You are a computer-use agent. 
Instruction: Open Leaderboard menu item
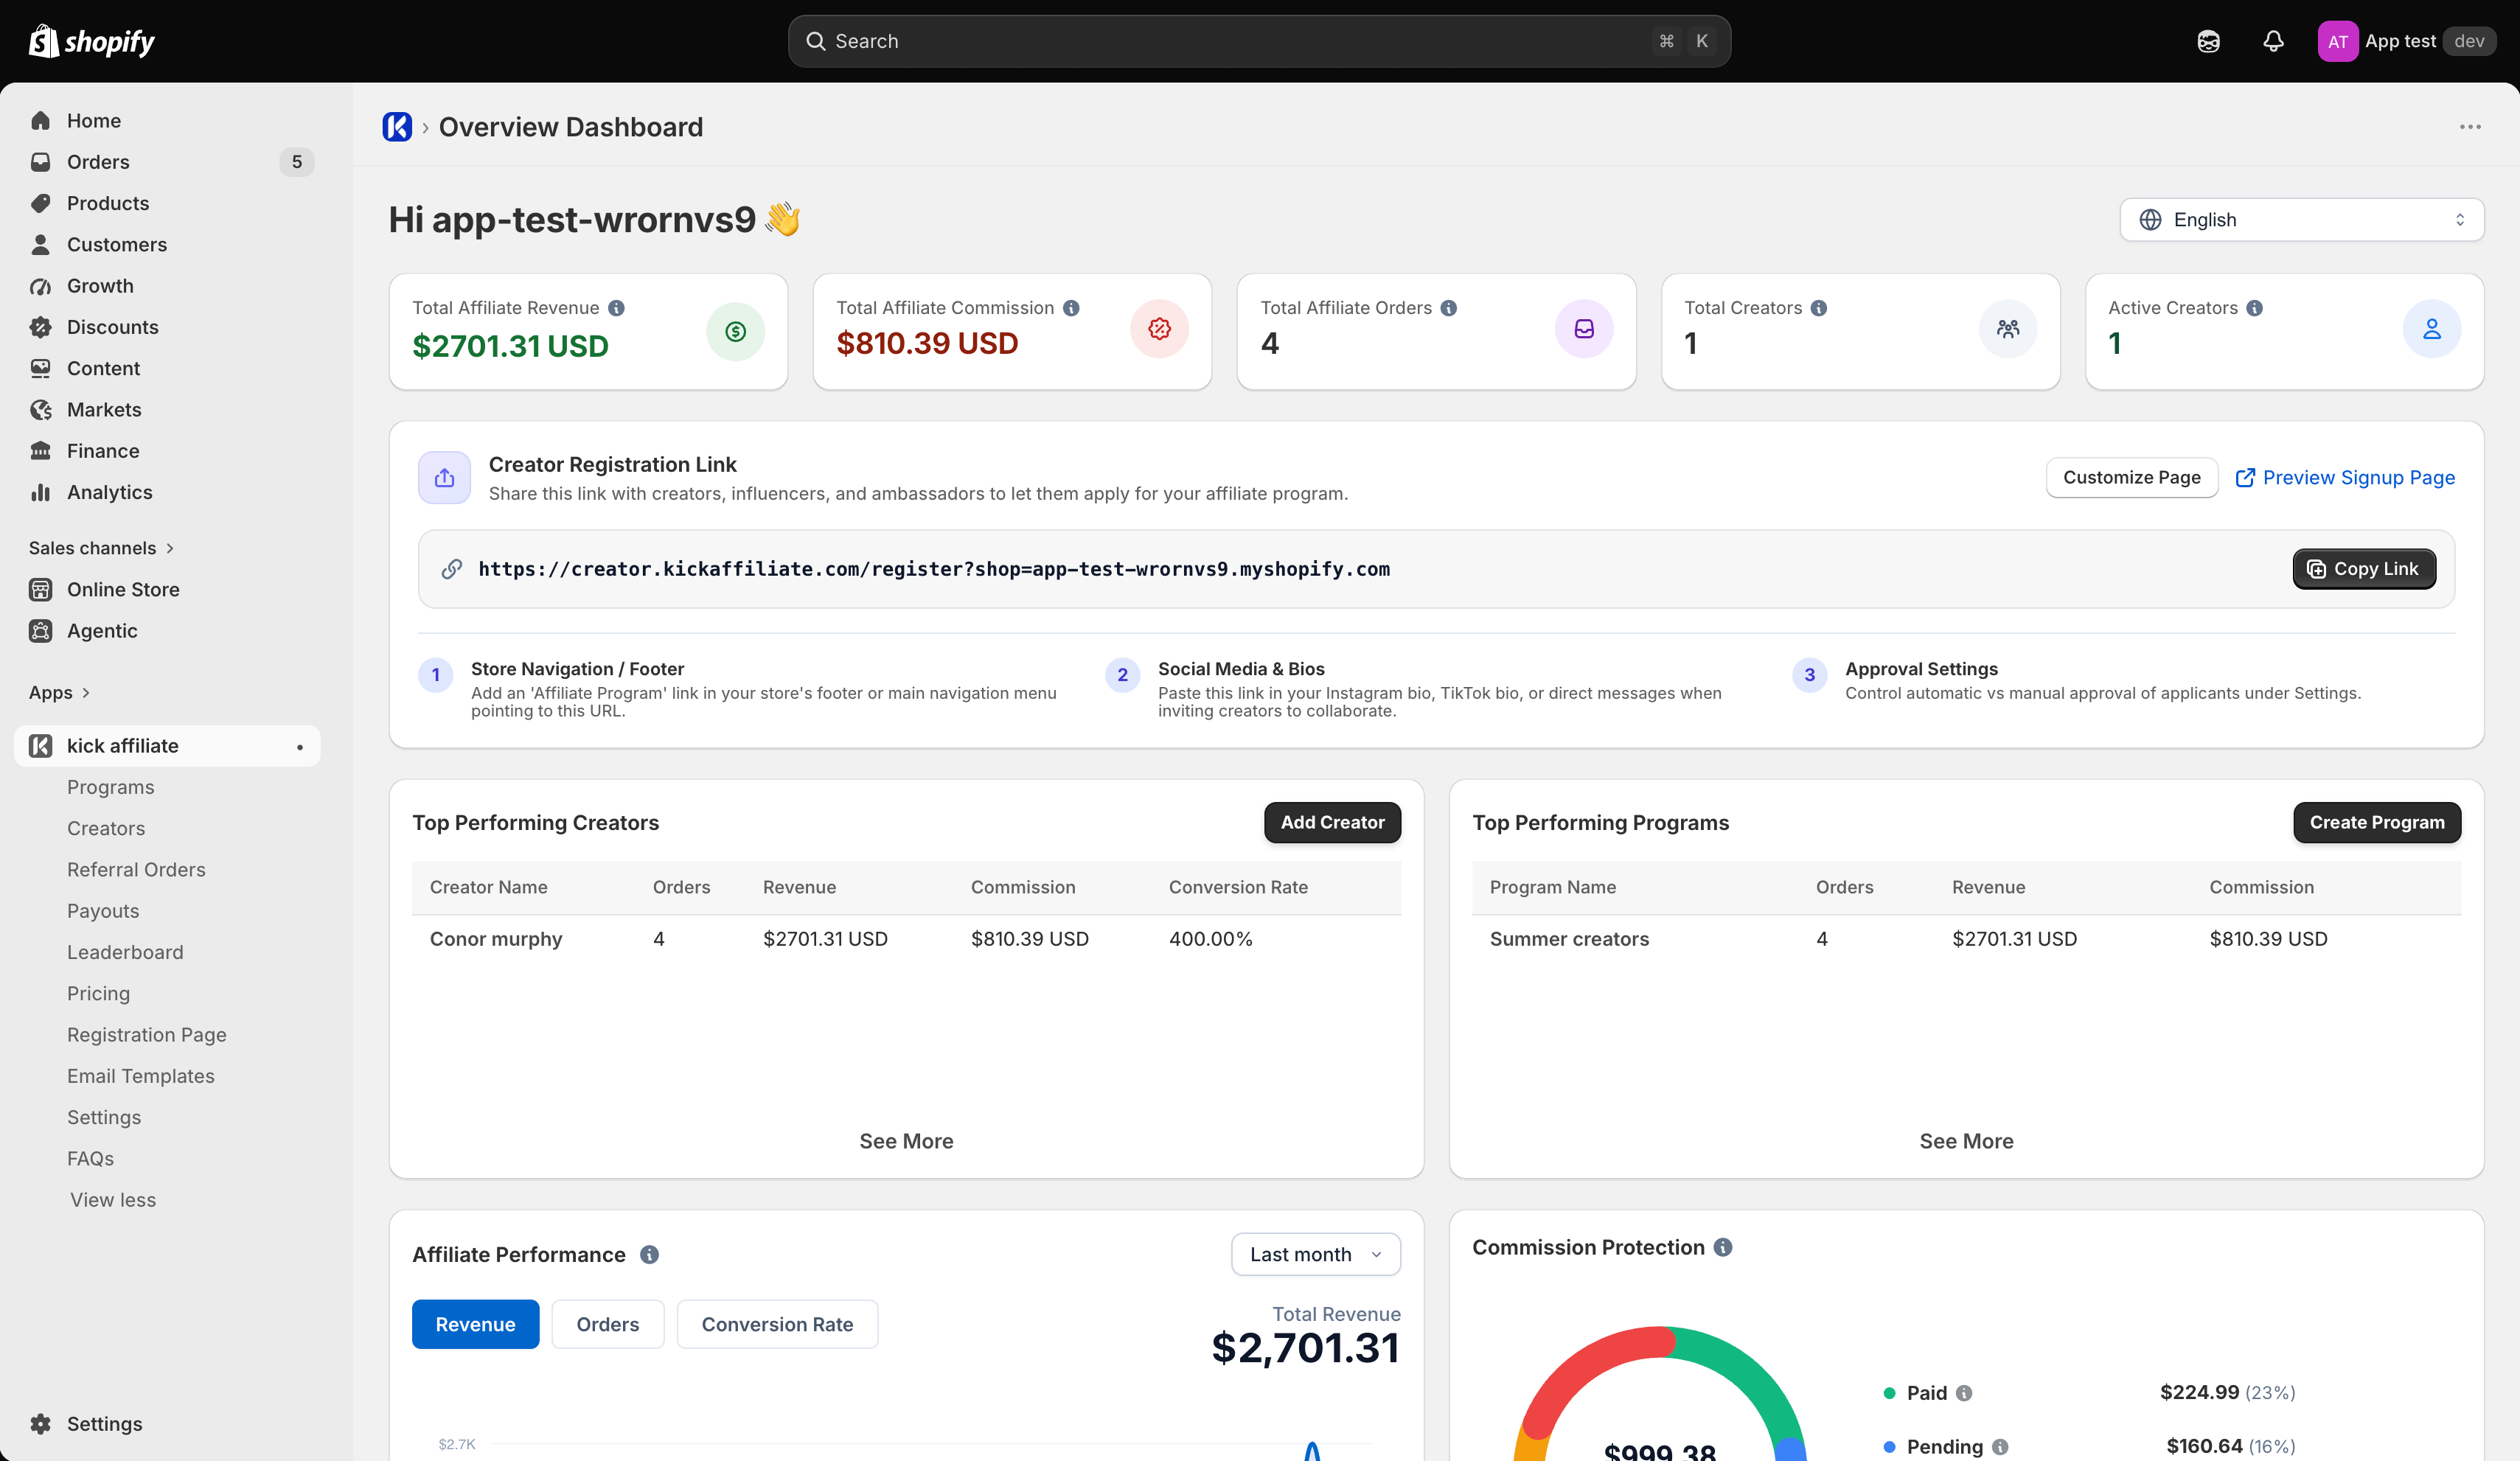point(125,952)
